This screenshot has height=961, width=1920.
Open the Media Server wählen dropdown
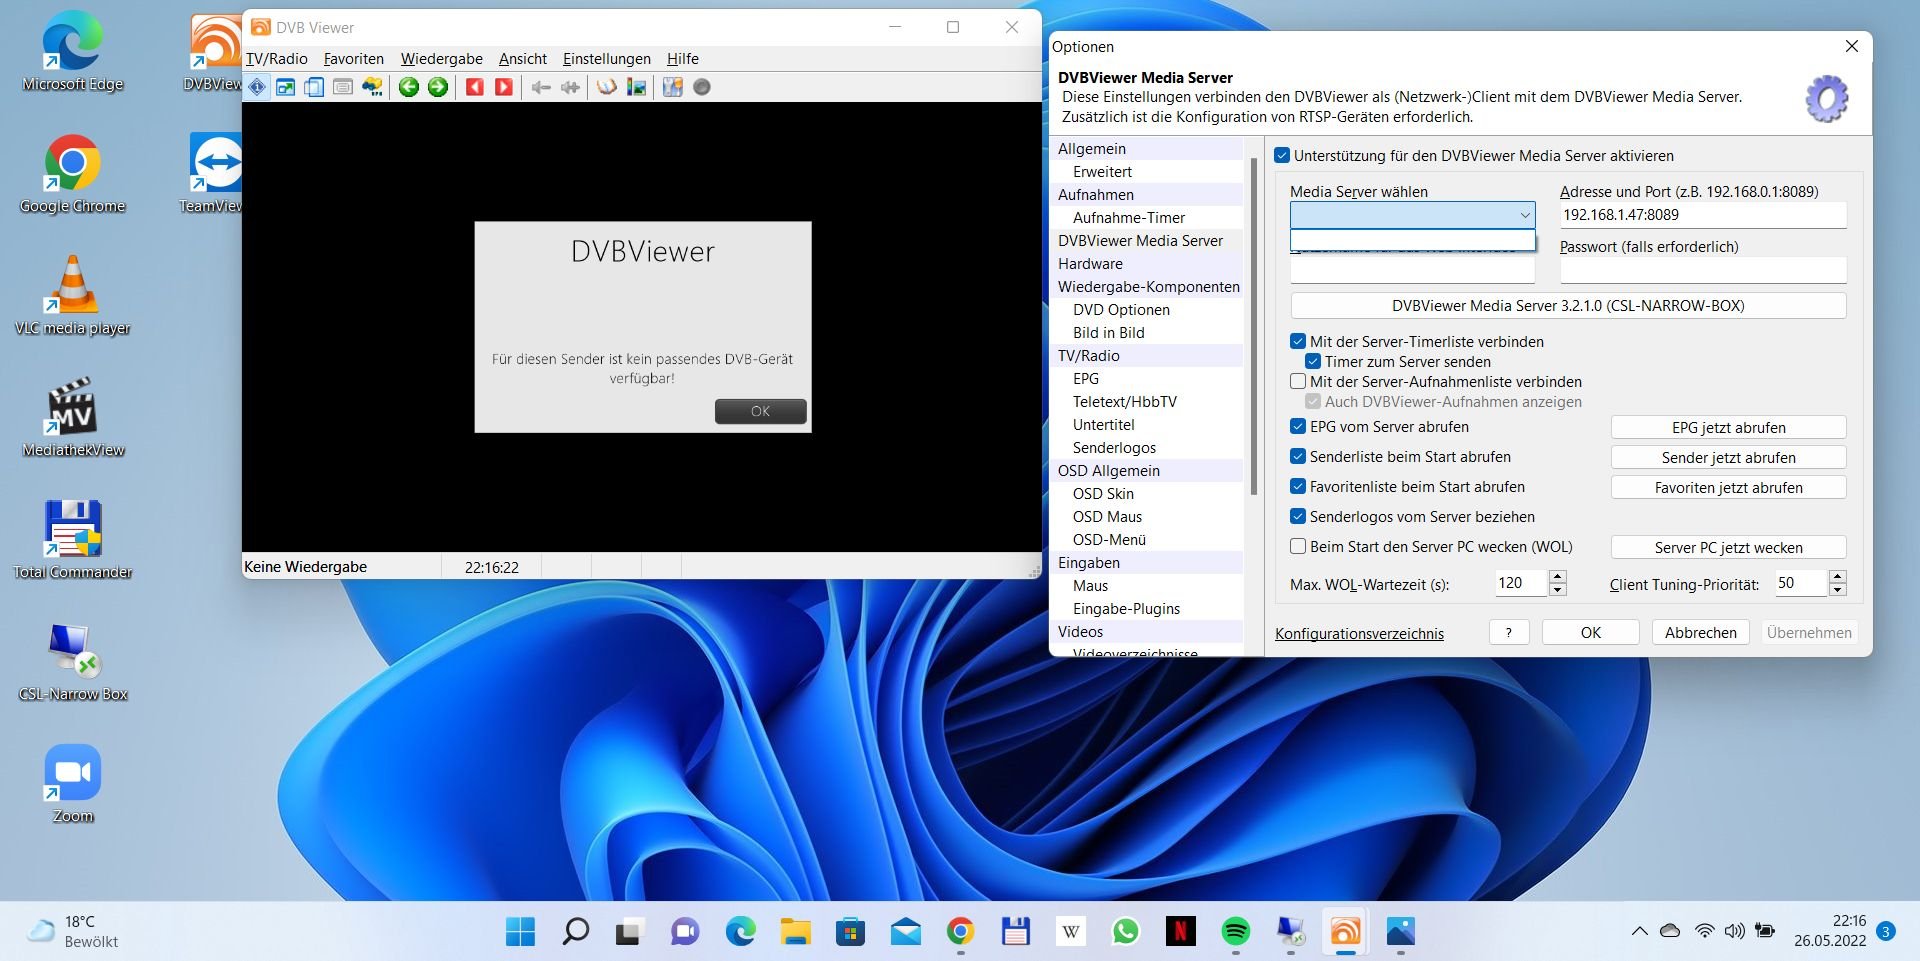1524,215
